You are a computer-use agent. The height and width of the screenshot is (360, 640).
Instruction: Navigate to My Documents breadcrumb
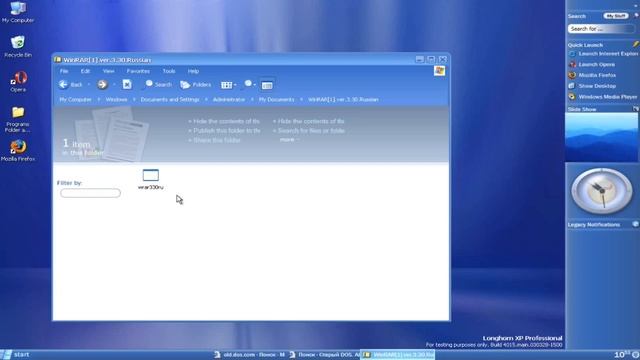276,100
